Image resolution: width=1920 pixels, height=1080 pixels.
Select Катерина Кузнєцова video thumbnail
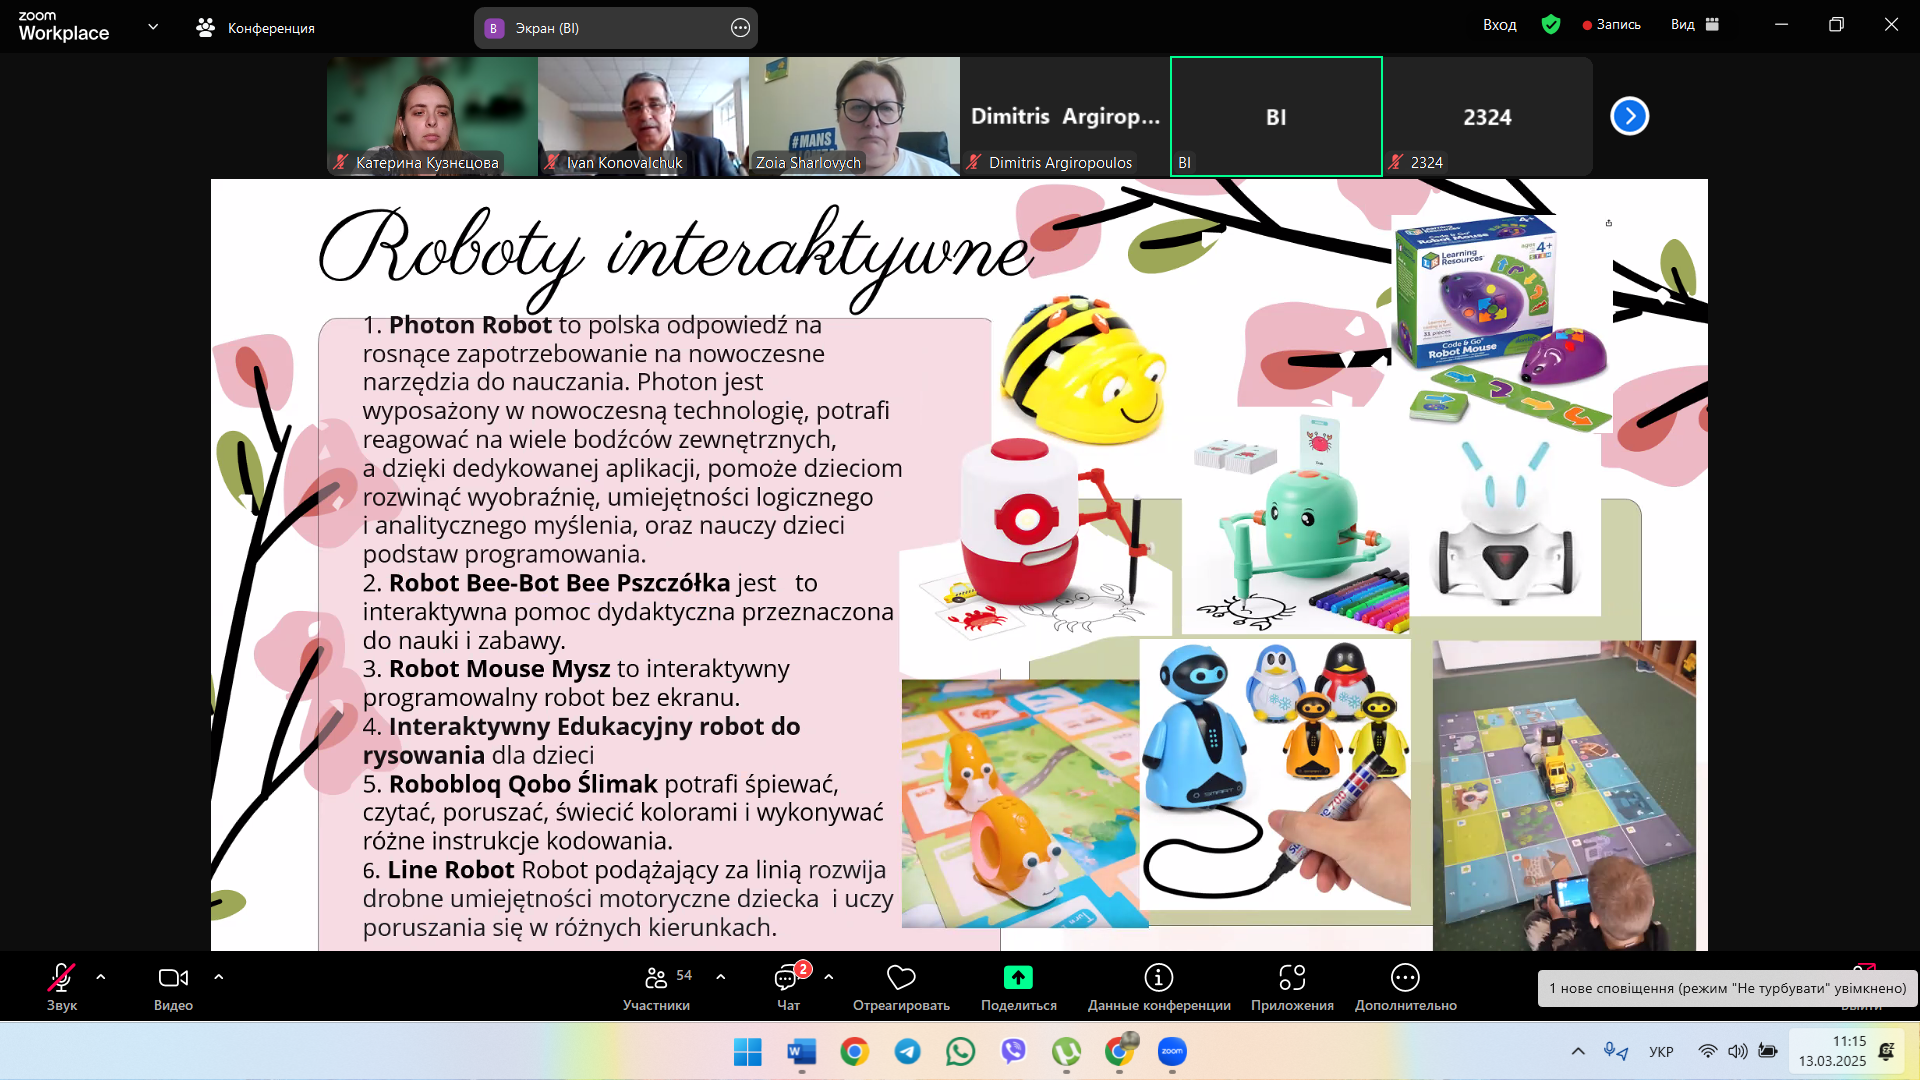[x=432, y=116]
